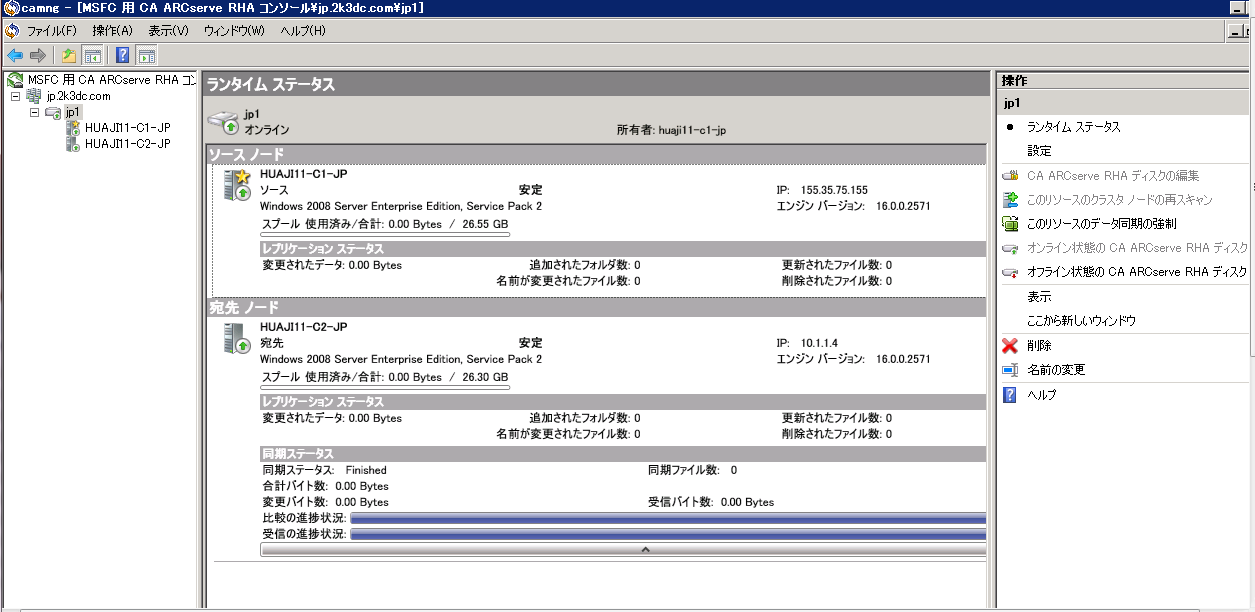Viewport: 1255px width, 612px height.
Task: Click the up-one-level folder icon
Action: click(69, 55)
